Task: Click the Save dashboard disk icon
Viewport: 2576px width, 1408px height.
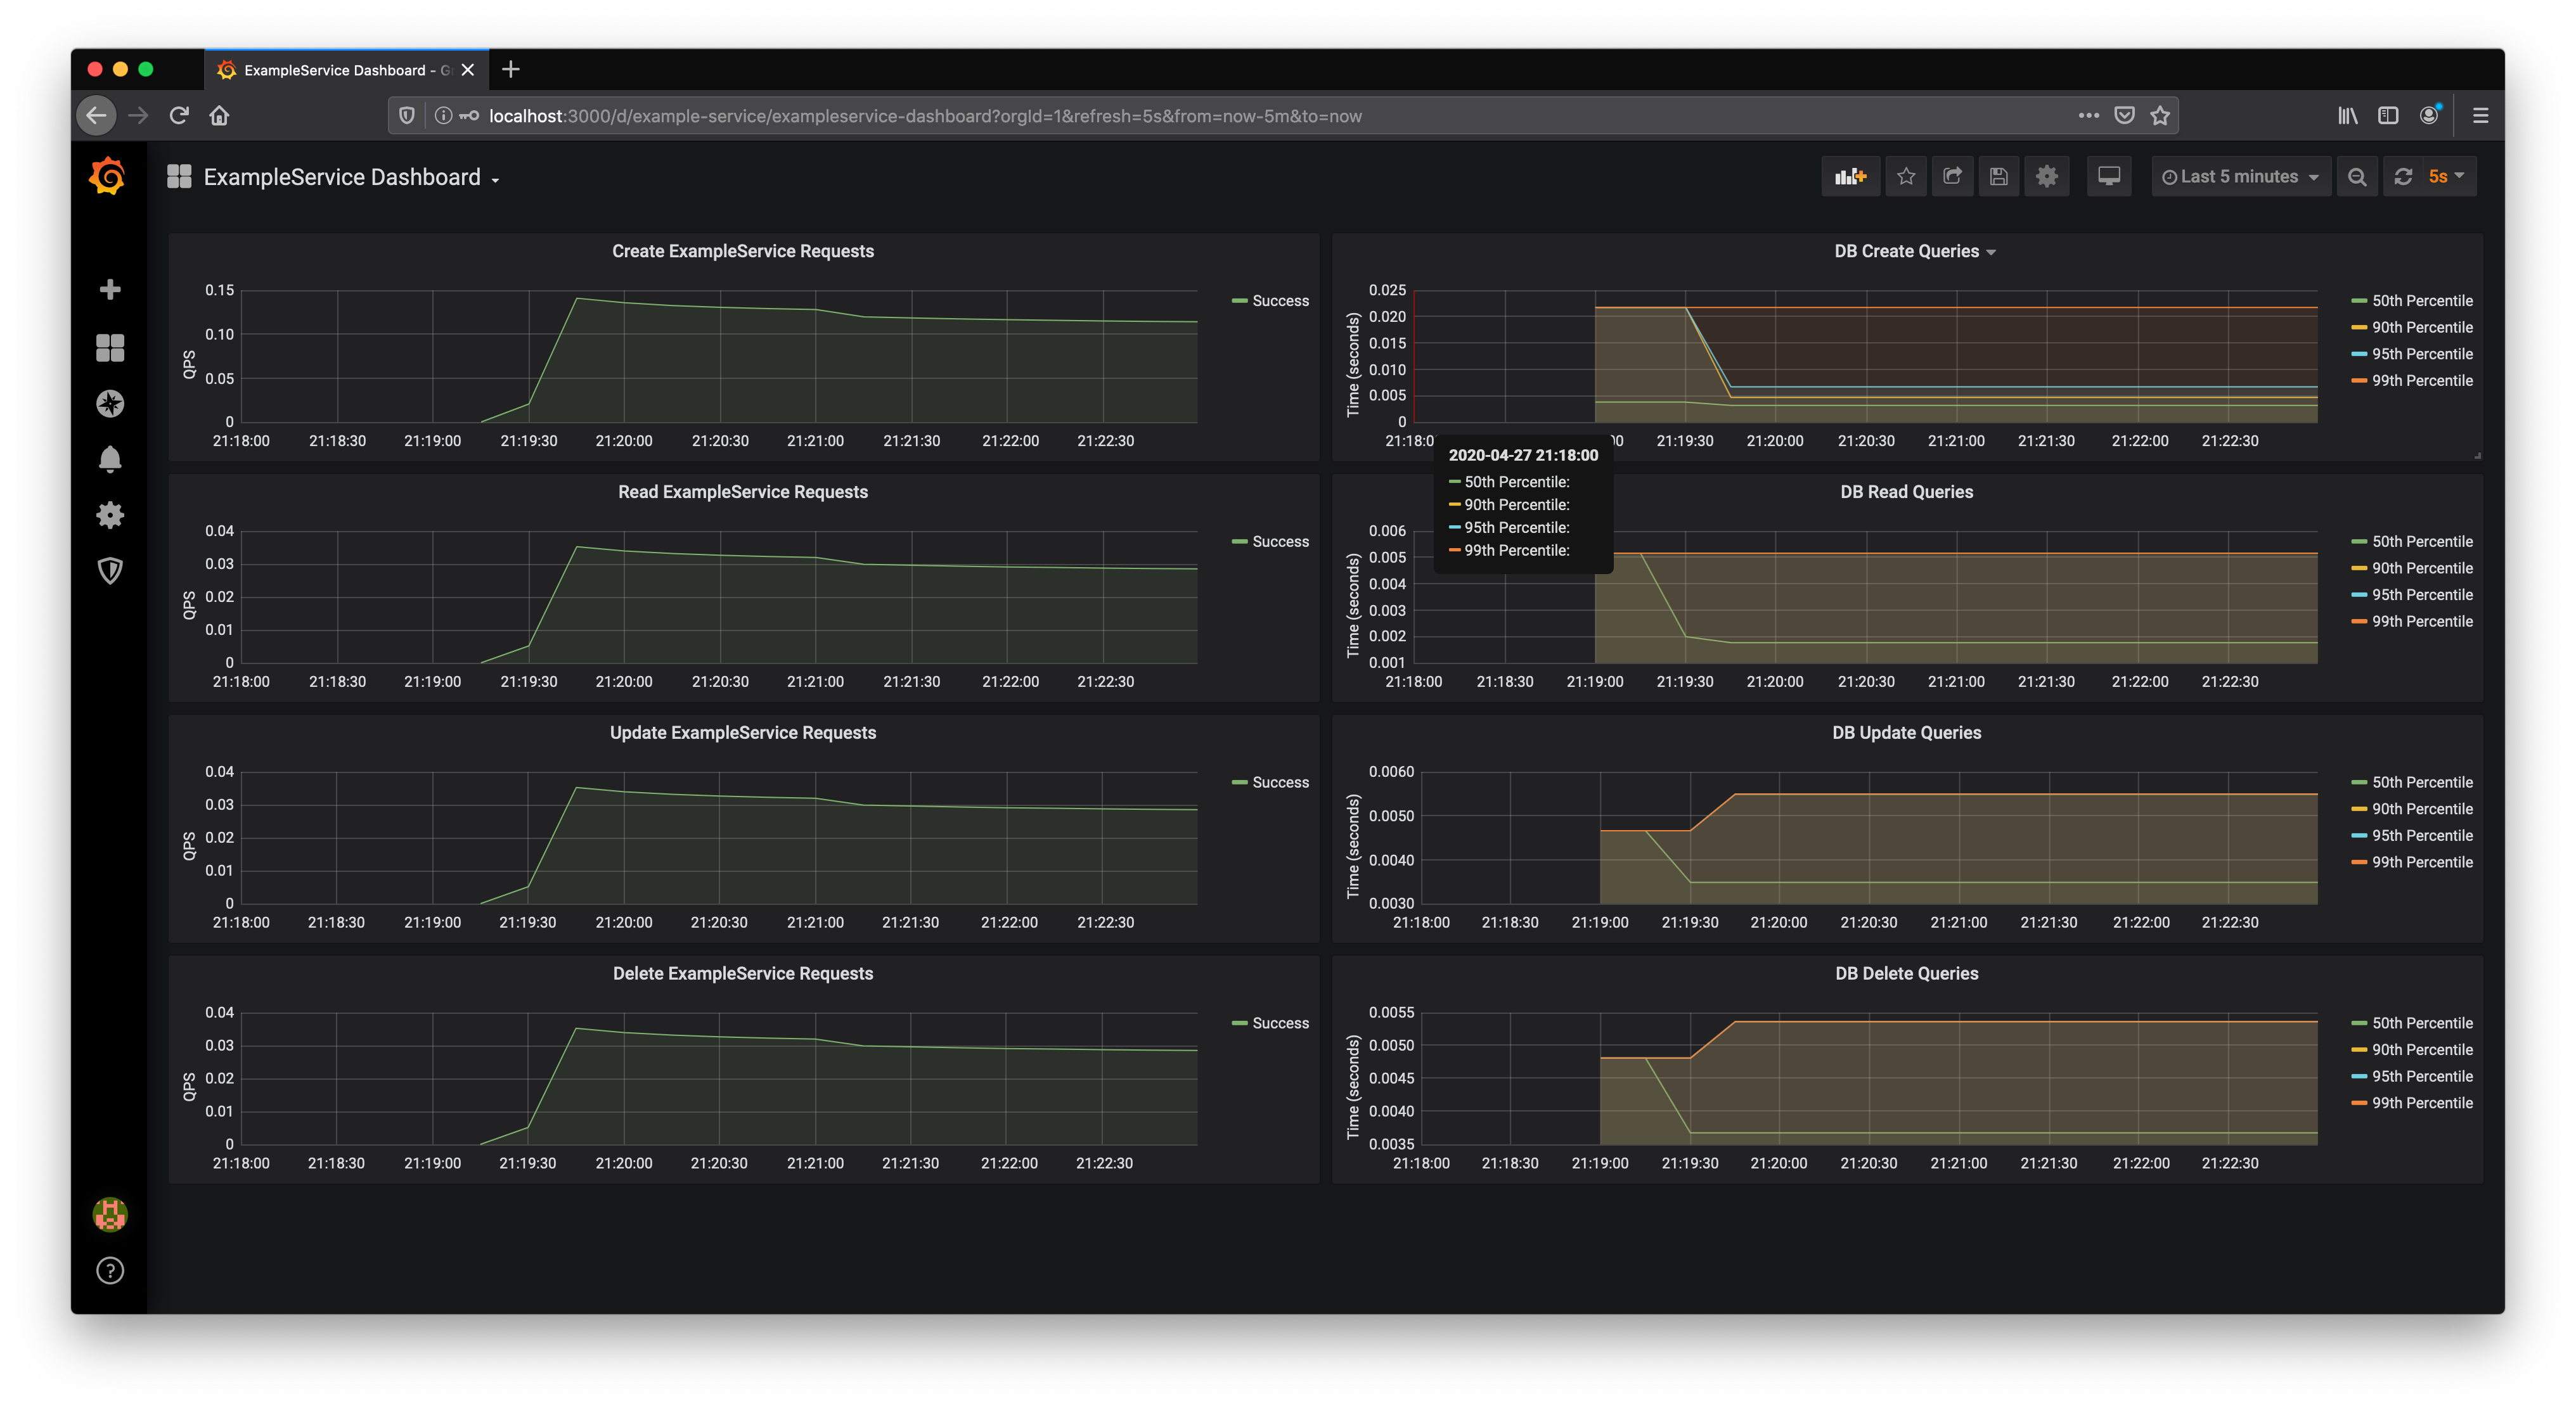Action: 1998,177
